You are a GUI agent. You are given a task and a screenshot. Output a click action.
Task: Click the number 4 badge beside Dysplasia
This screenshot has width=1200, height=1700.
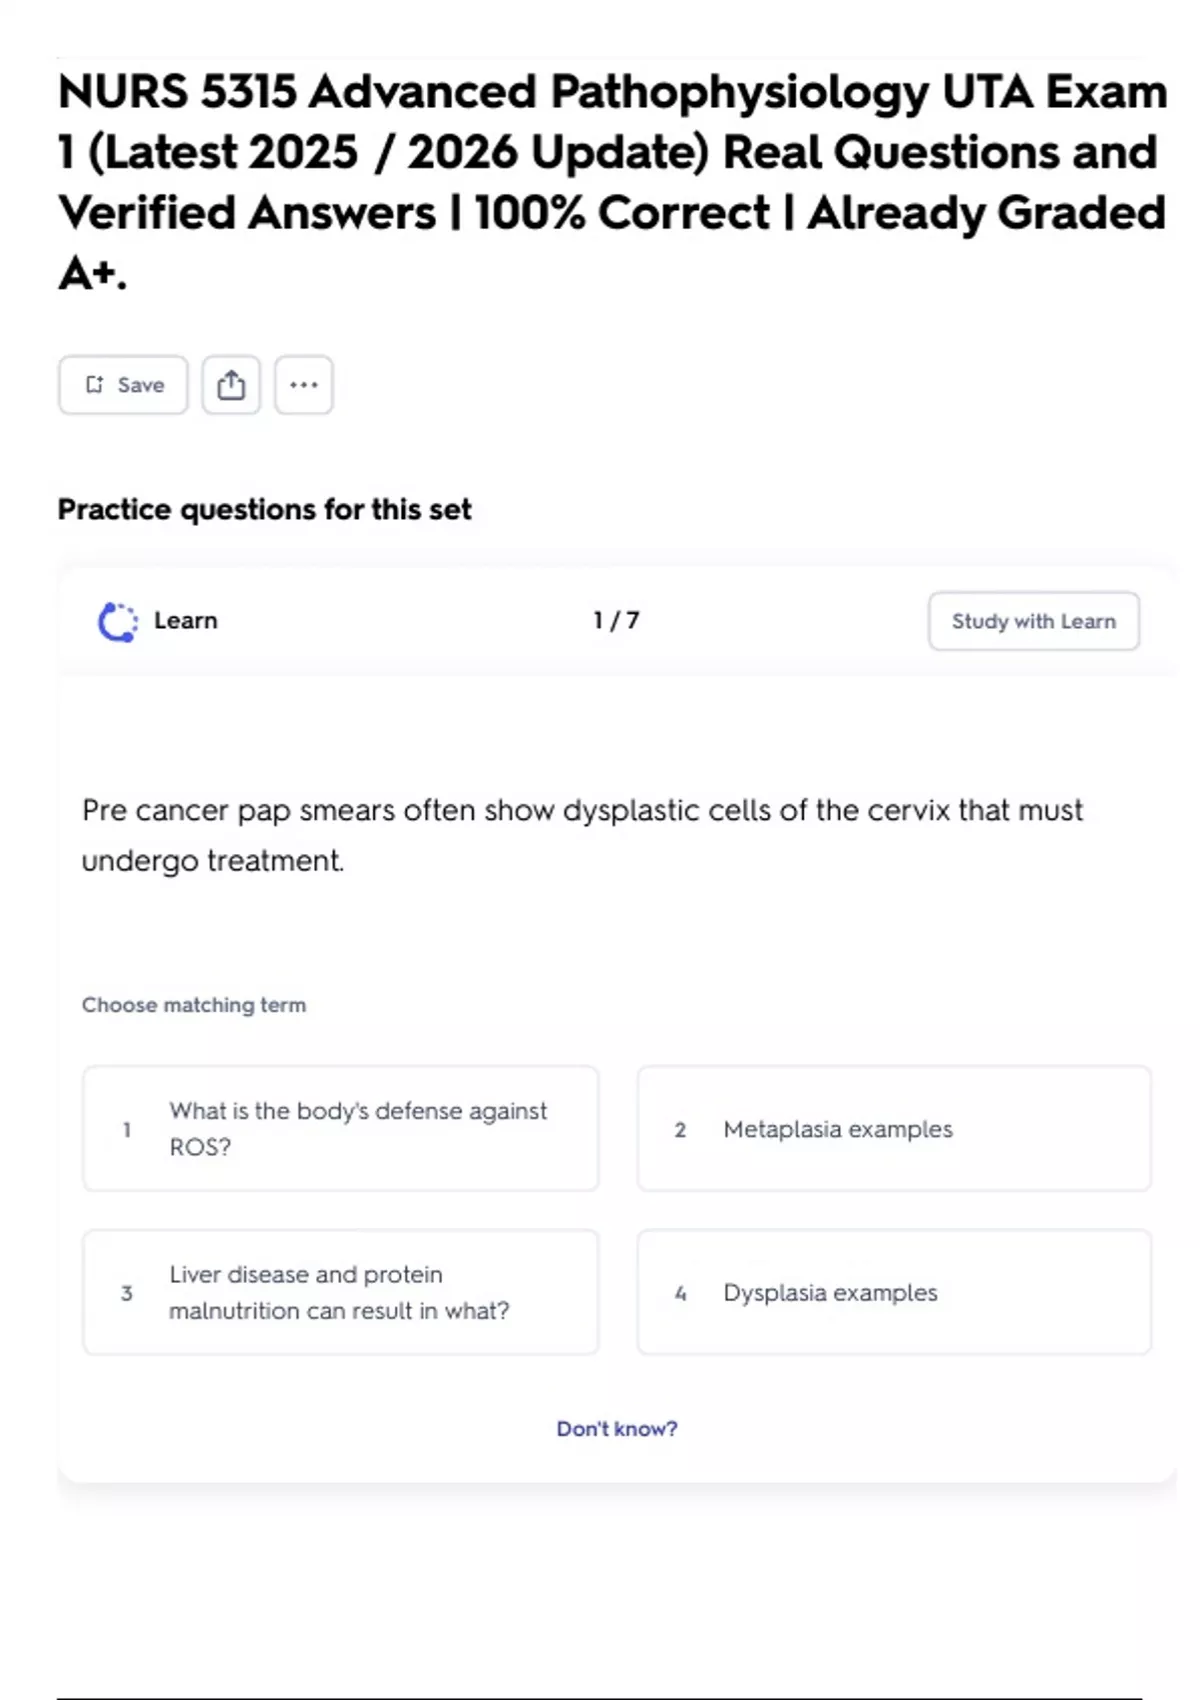[x=680, y=1294]
